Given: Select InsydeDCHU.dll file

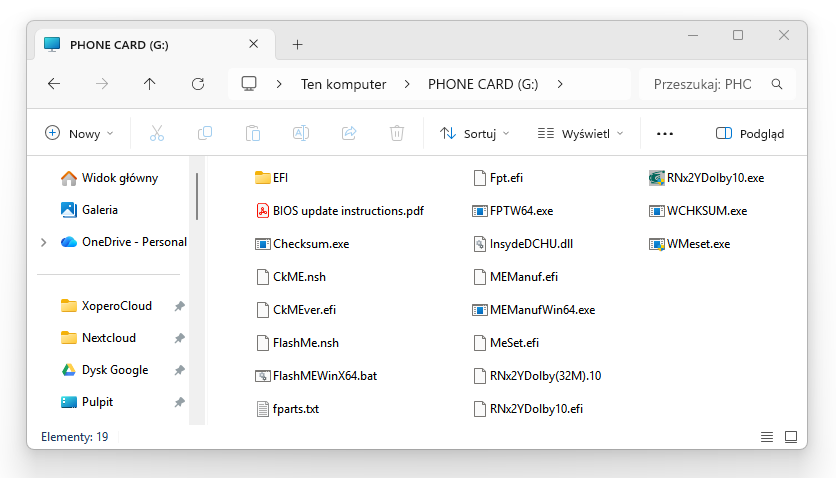Looking at the screenshot, I should coord(530,243).
